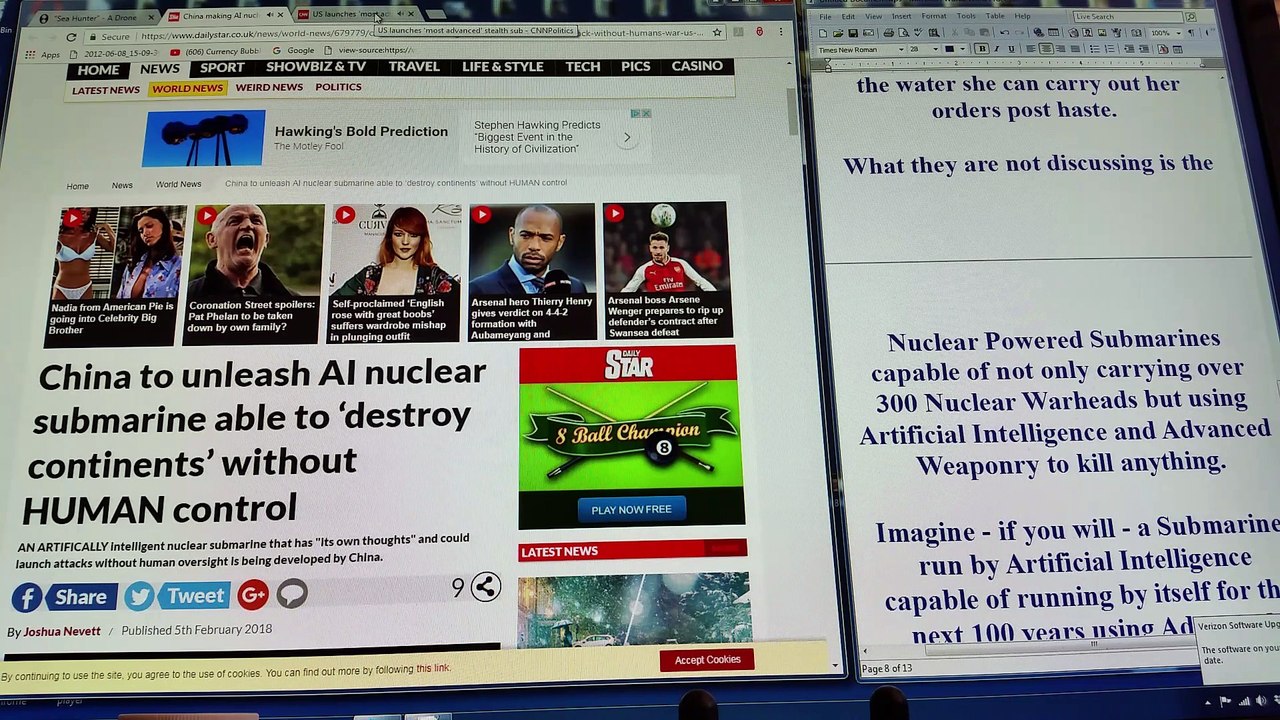The image size is (1280, 720).
Task: Toggle Bold formatting in word processor
Action: coord(982,49)
